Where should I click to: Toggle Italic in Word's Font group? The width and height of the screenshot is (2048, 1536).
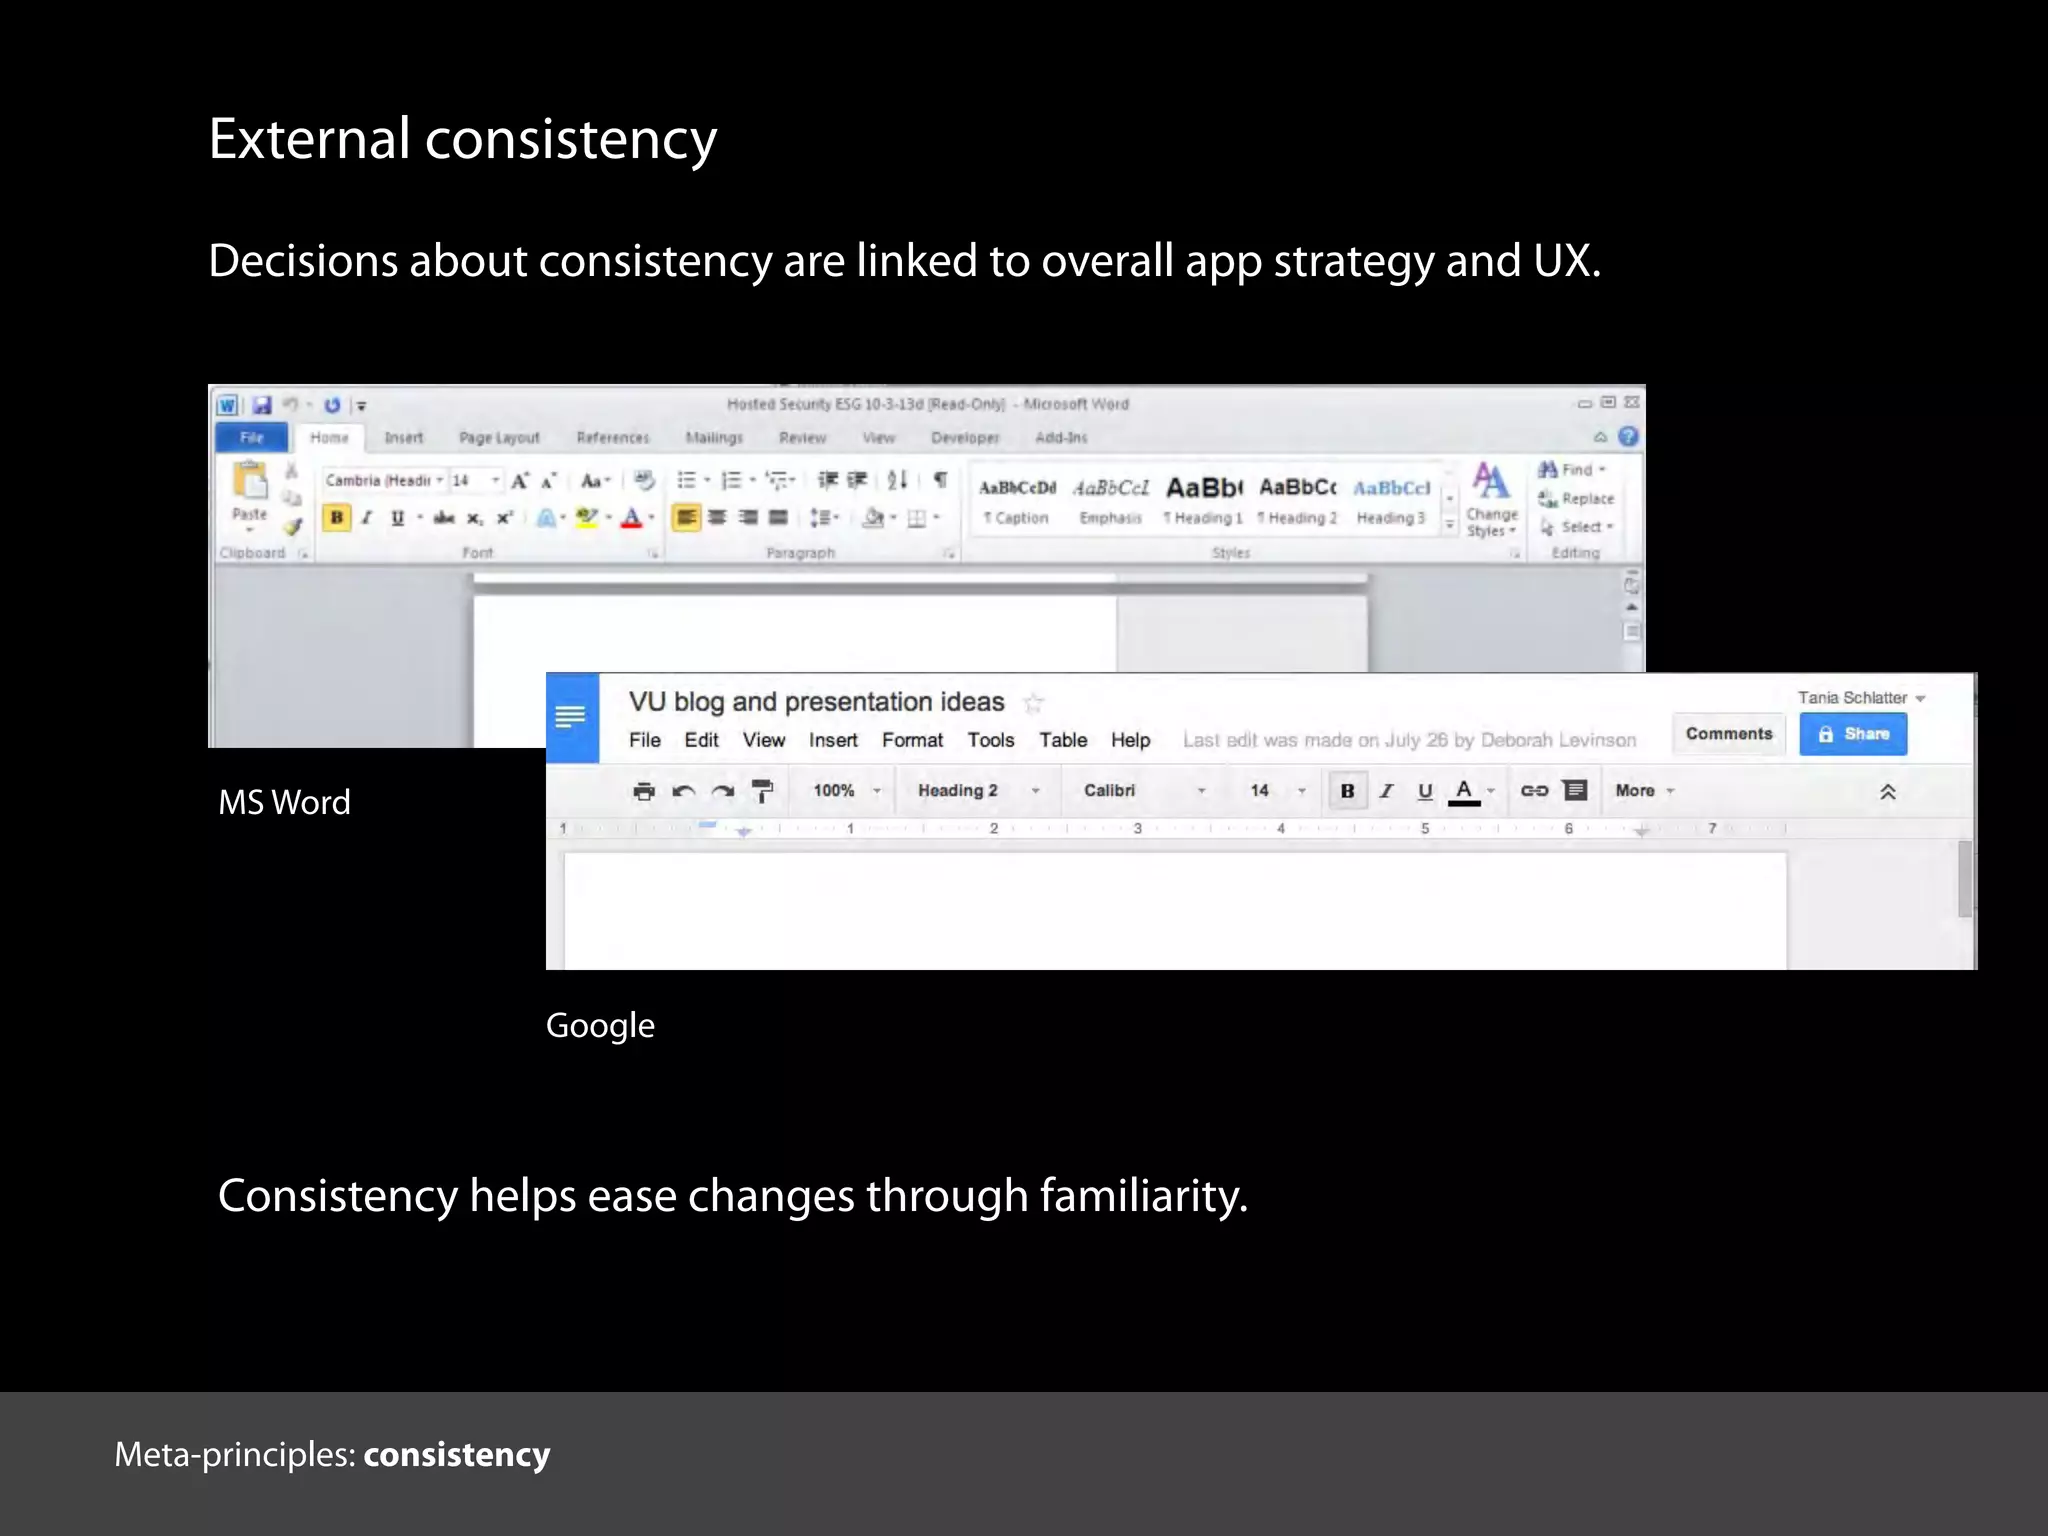point(367,517)
